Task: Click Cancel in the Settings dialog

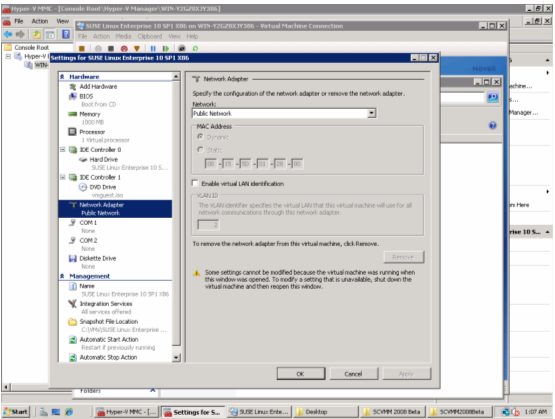Action: point(354,374)
